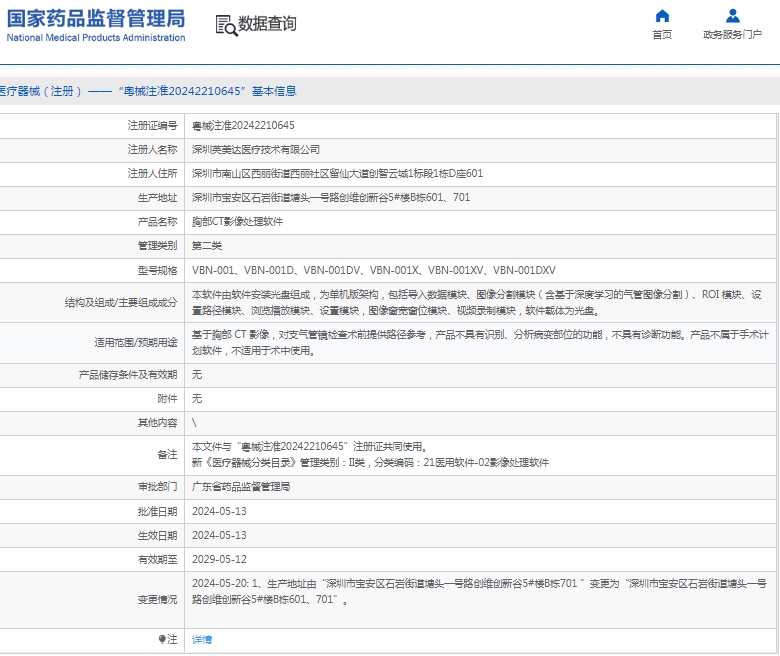
Task: Click the 数据查询 search document icon
Action: [x=226, y=25]
